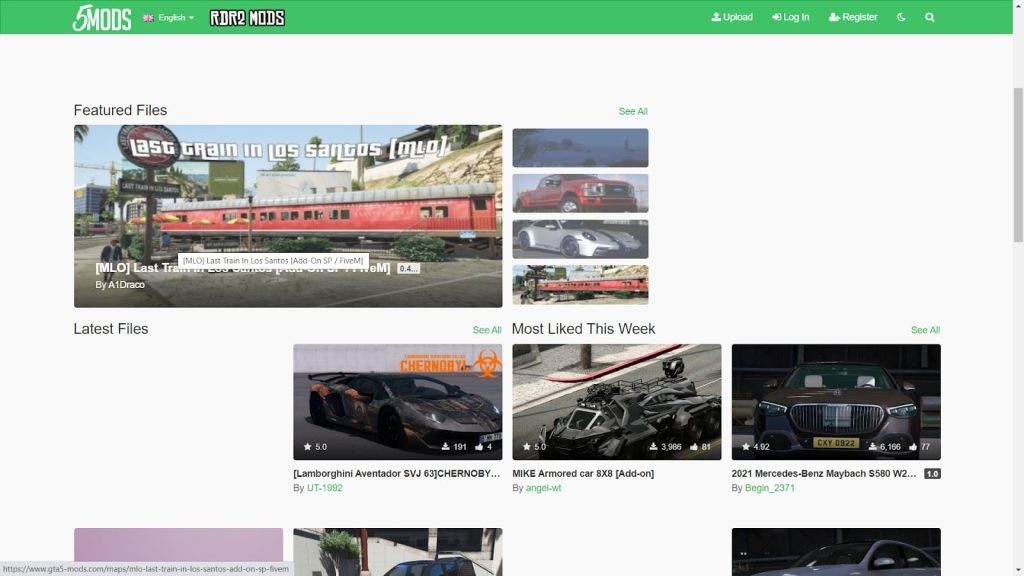Visit angel-wt's profile link

[x=543, y=487]
